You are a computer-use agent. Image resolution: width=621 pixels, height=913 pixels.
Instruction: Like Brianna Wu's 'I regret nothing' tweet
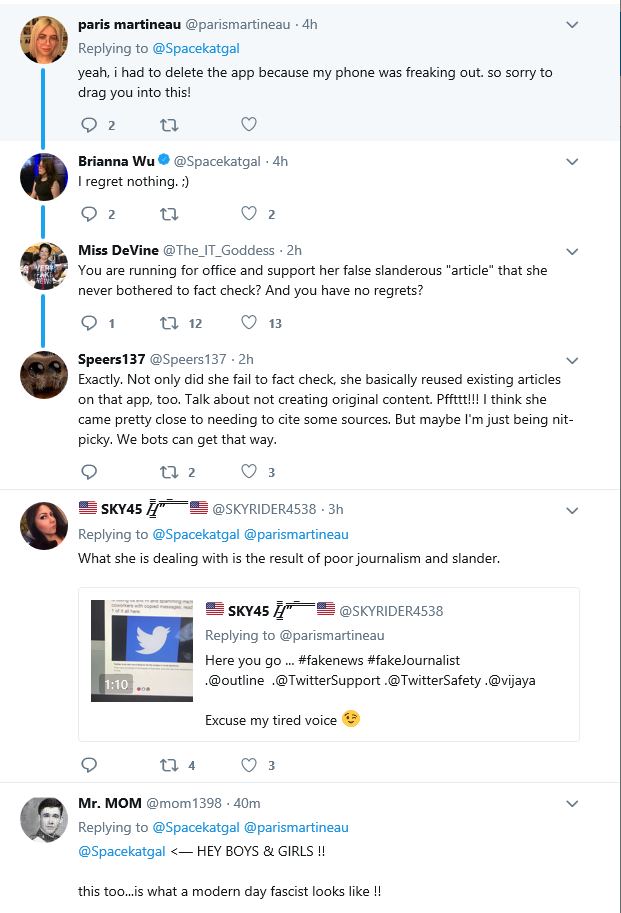[x=249, y=214]
